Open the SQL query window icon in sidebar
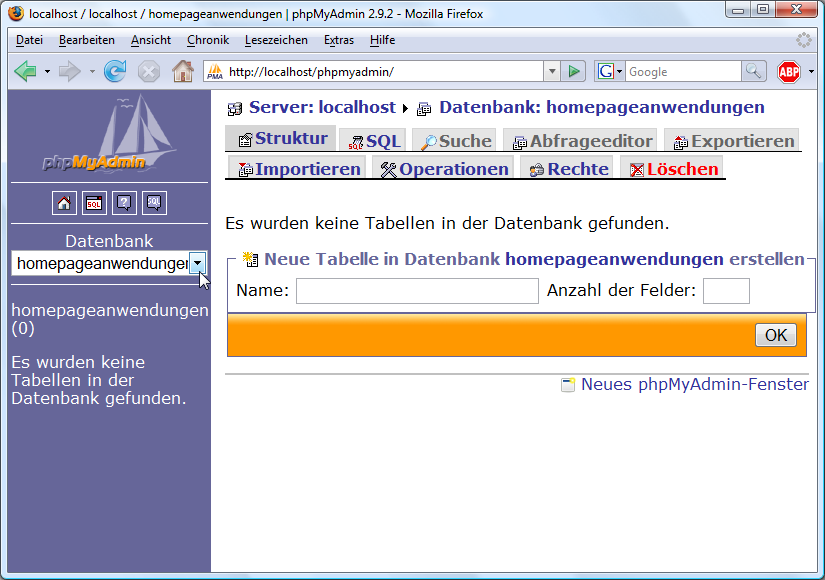The width and height of the screenshot is (825, 580). [94, 203]
